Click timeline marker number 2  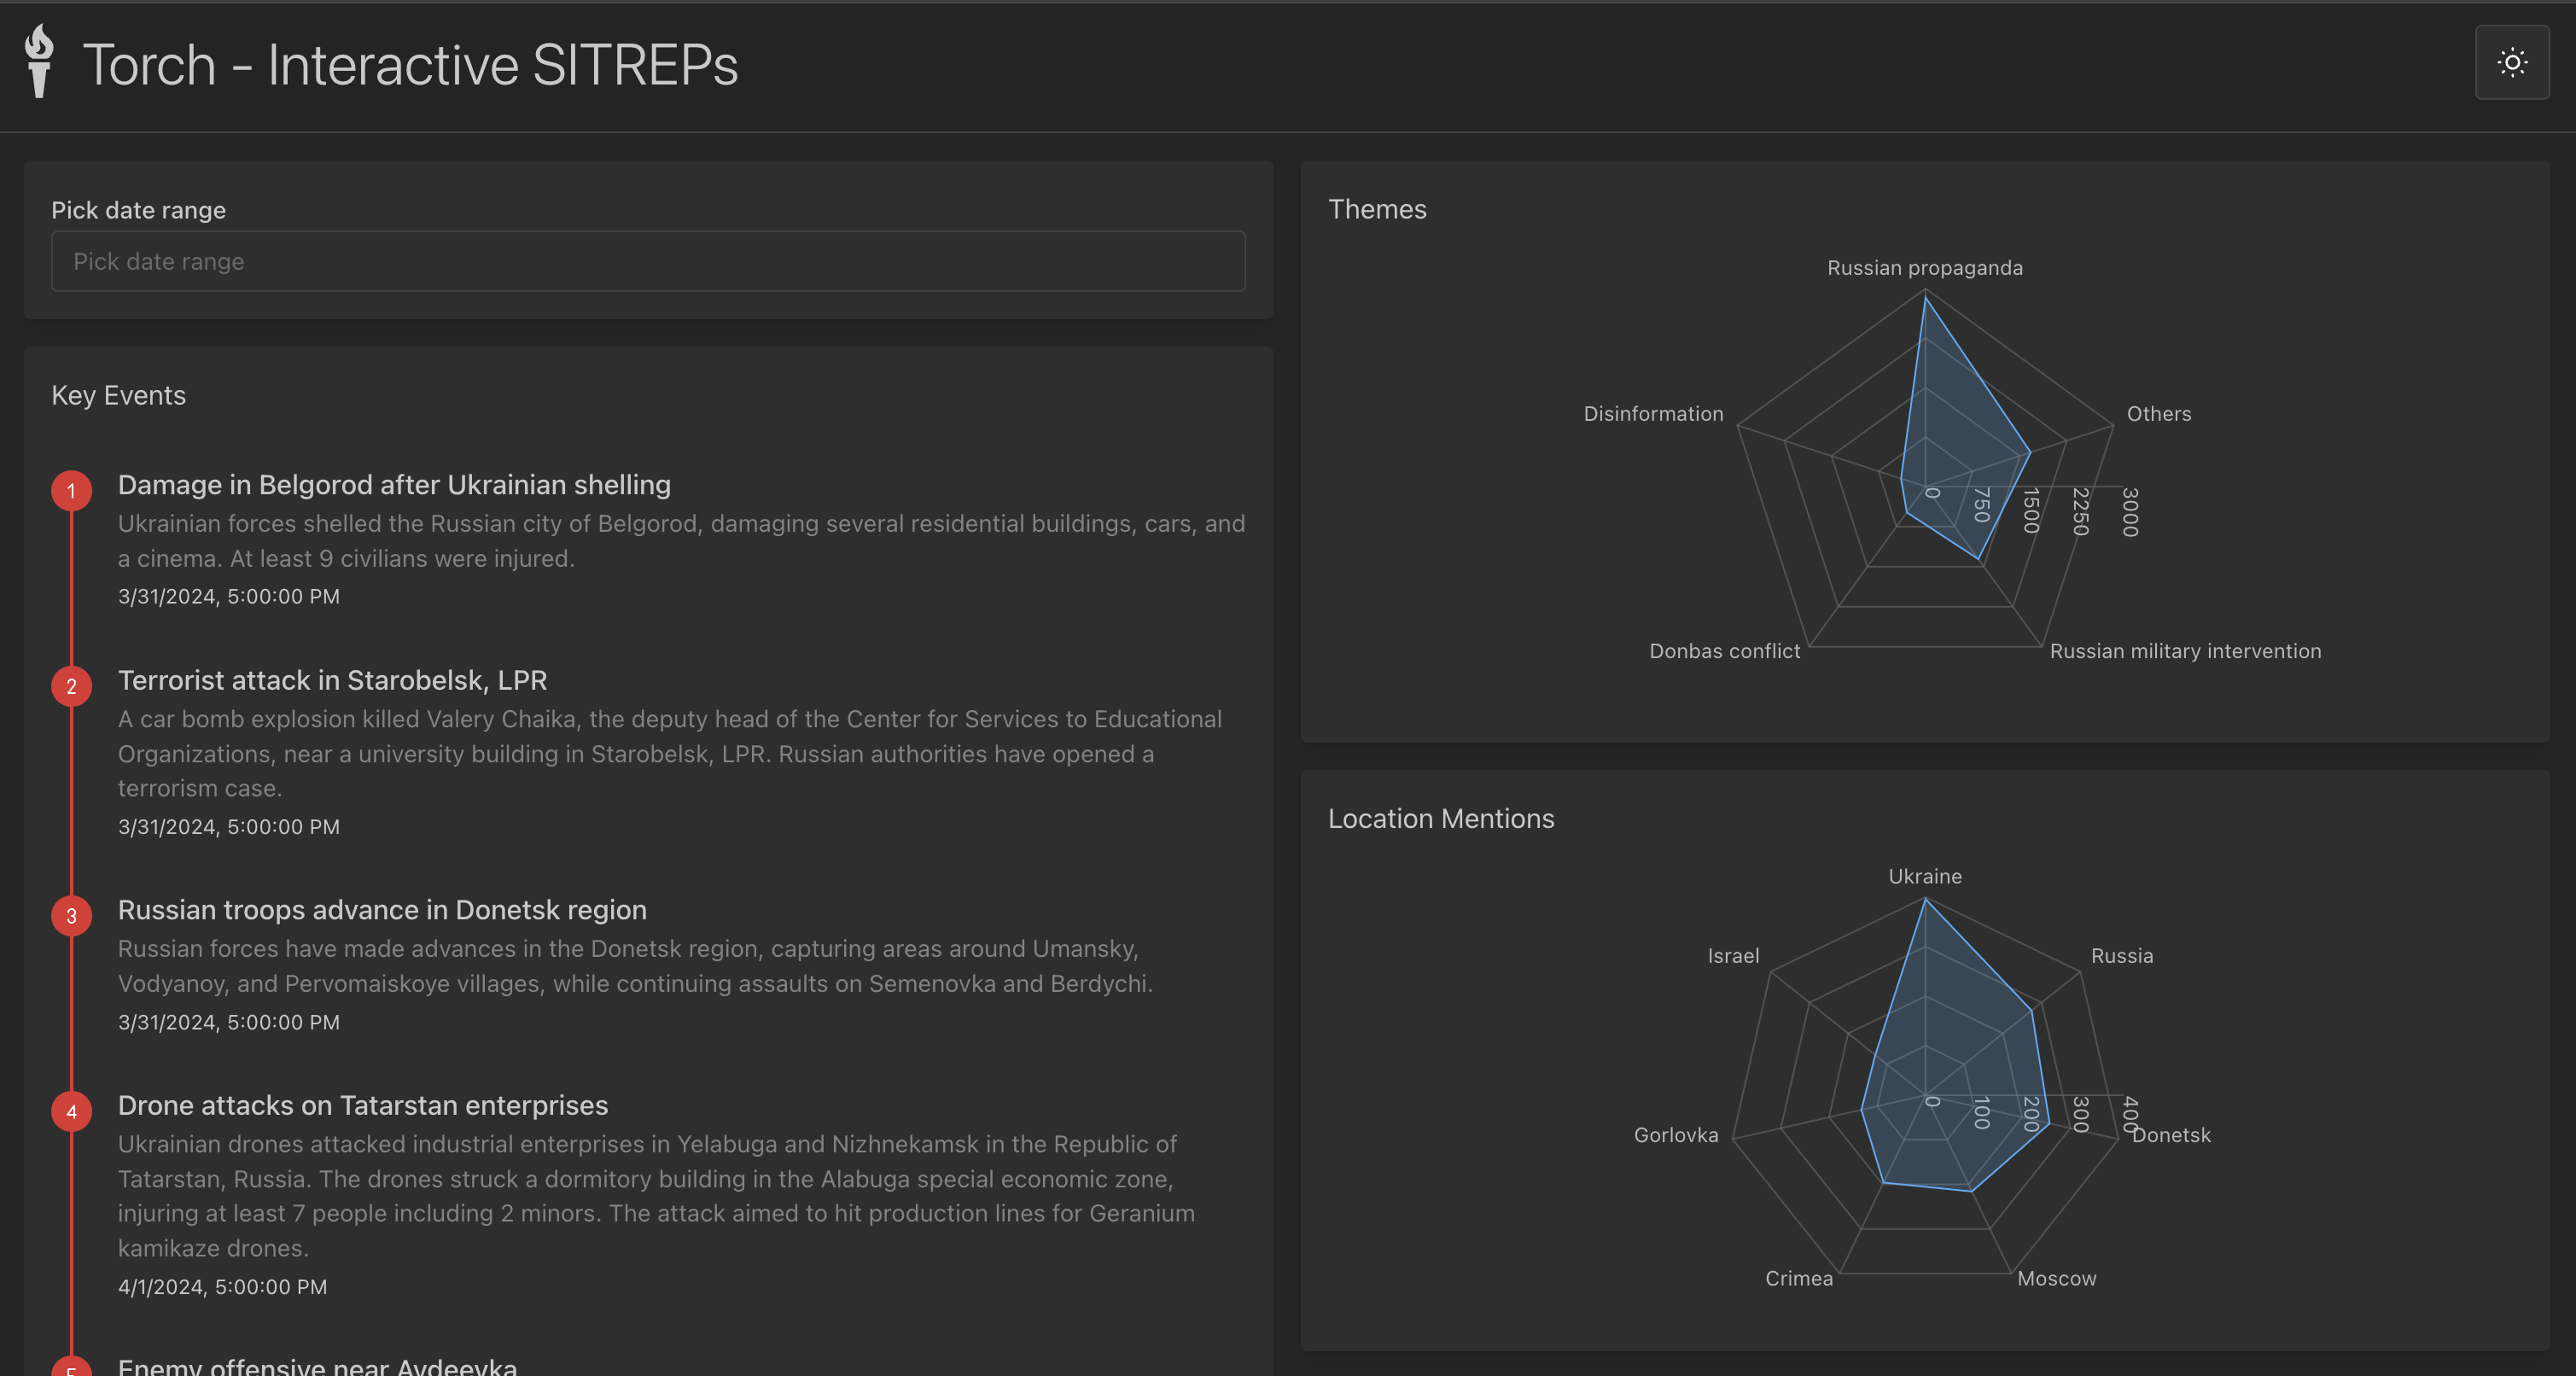[x=71, y=686]
